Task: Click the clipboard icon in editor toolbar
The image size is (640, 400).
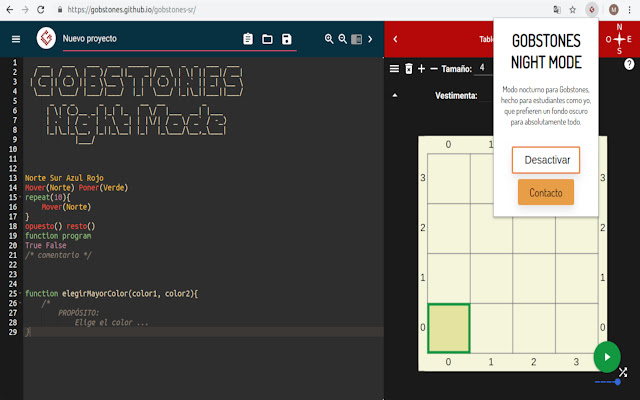Action: (x=248, y=39)
